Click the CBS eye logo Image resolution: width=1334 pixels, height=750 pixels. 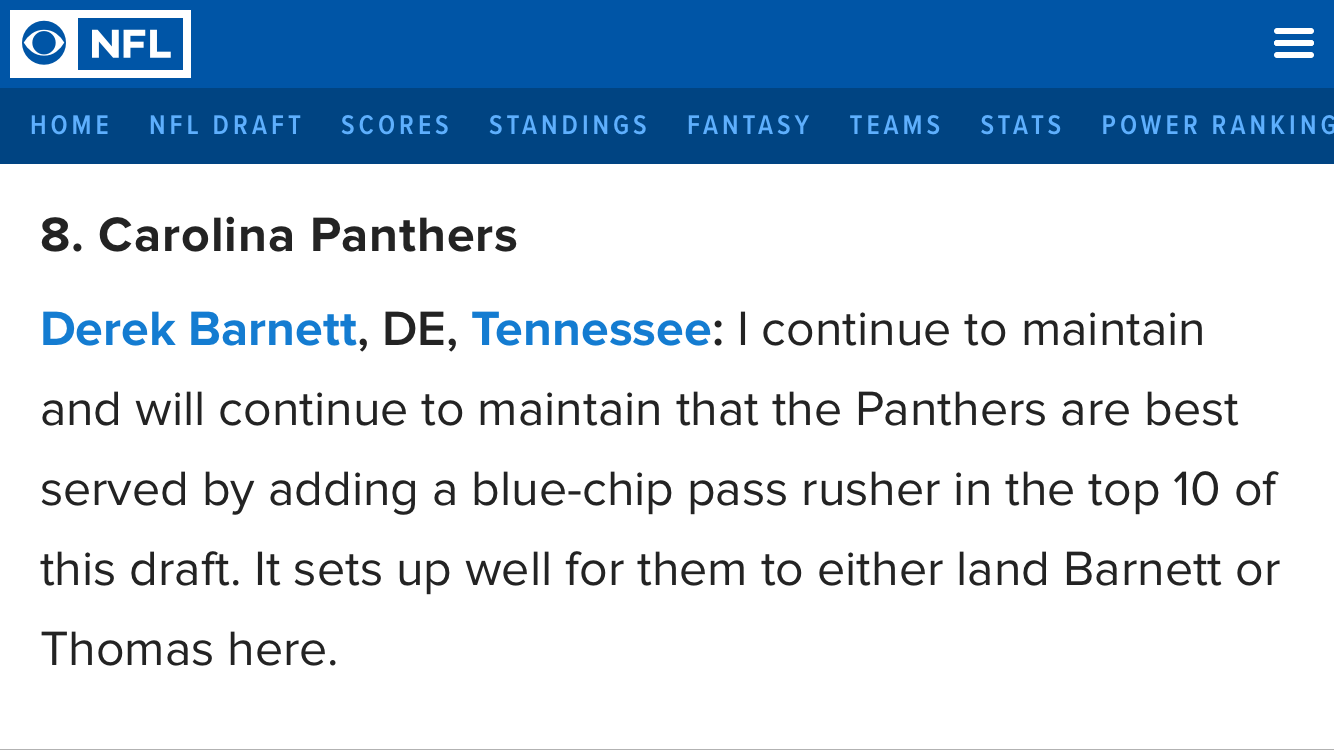pyautogui.click(x=44, y=44)
